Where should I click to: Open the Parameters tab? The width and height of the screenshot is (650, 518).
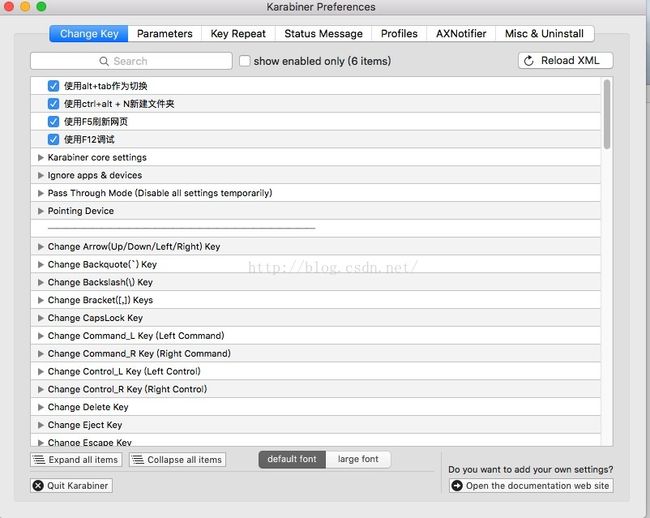coord(165,34)
